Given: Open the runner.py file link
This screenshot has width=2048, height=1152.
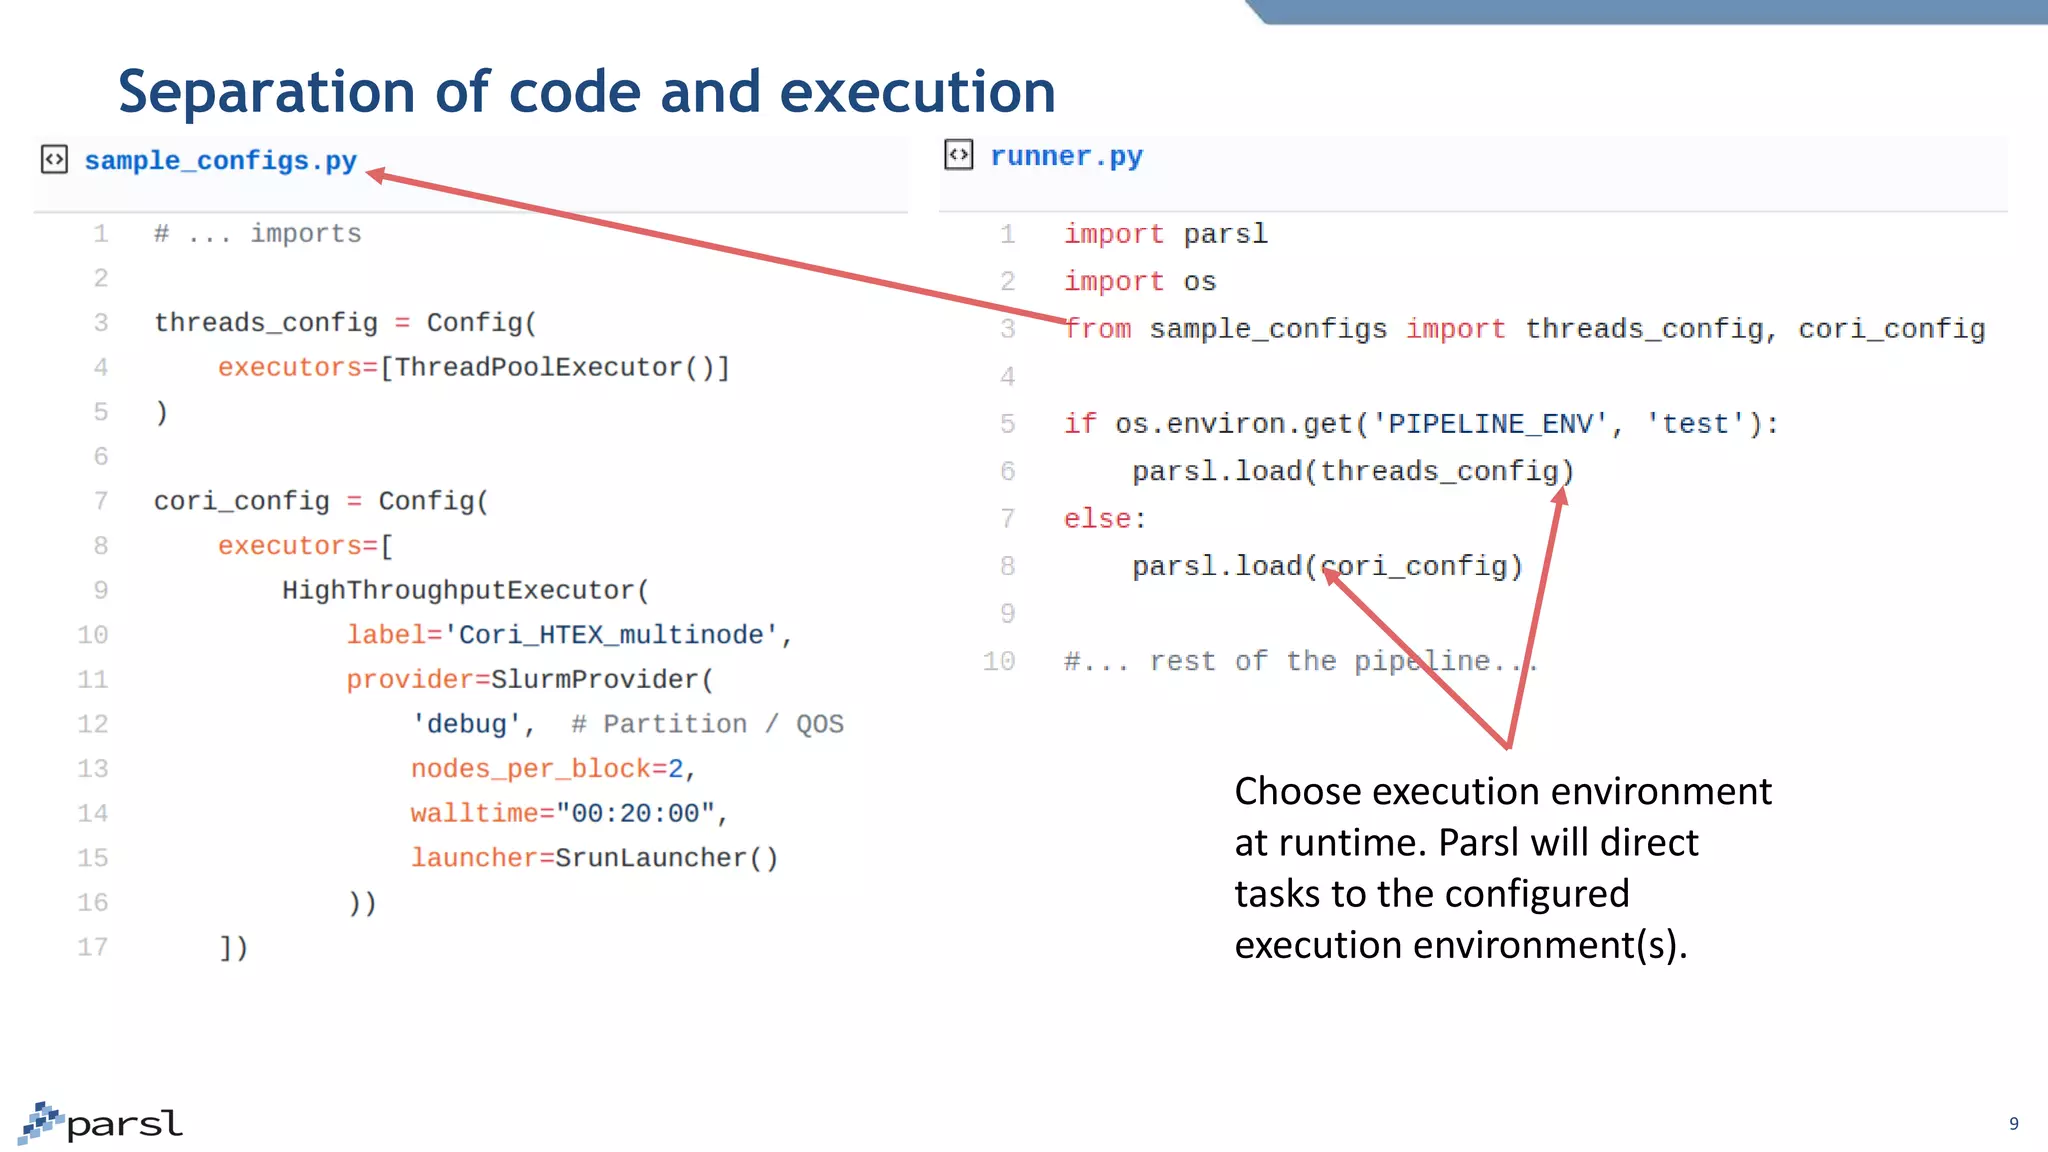Looking at the screenshot, I should click(x=1066, y=157).
